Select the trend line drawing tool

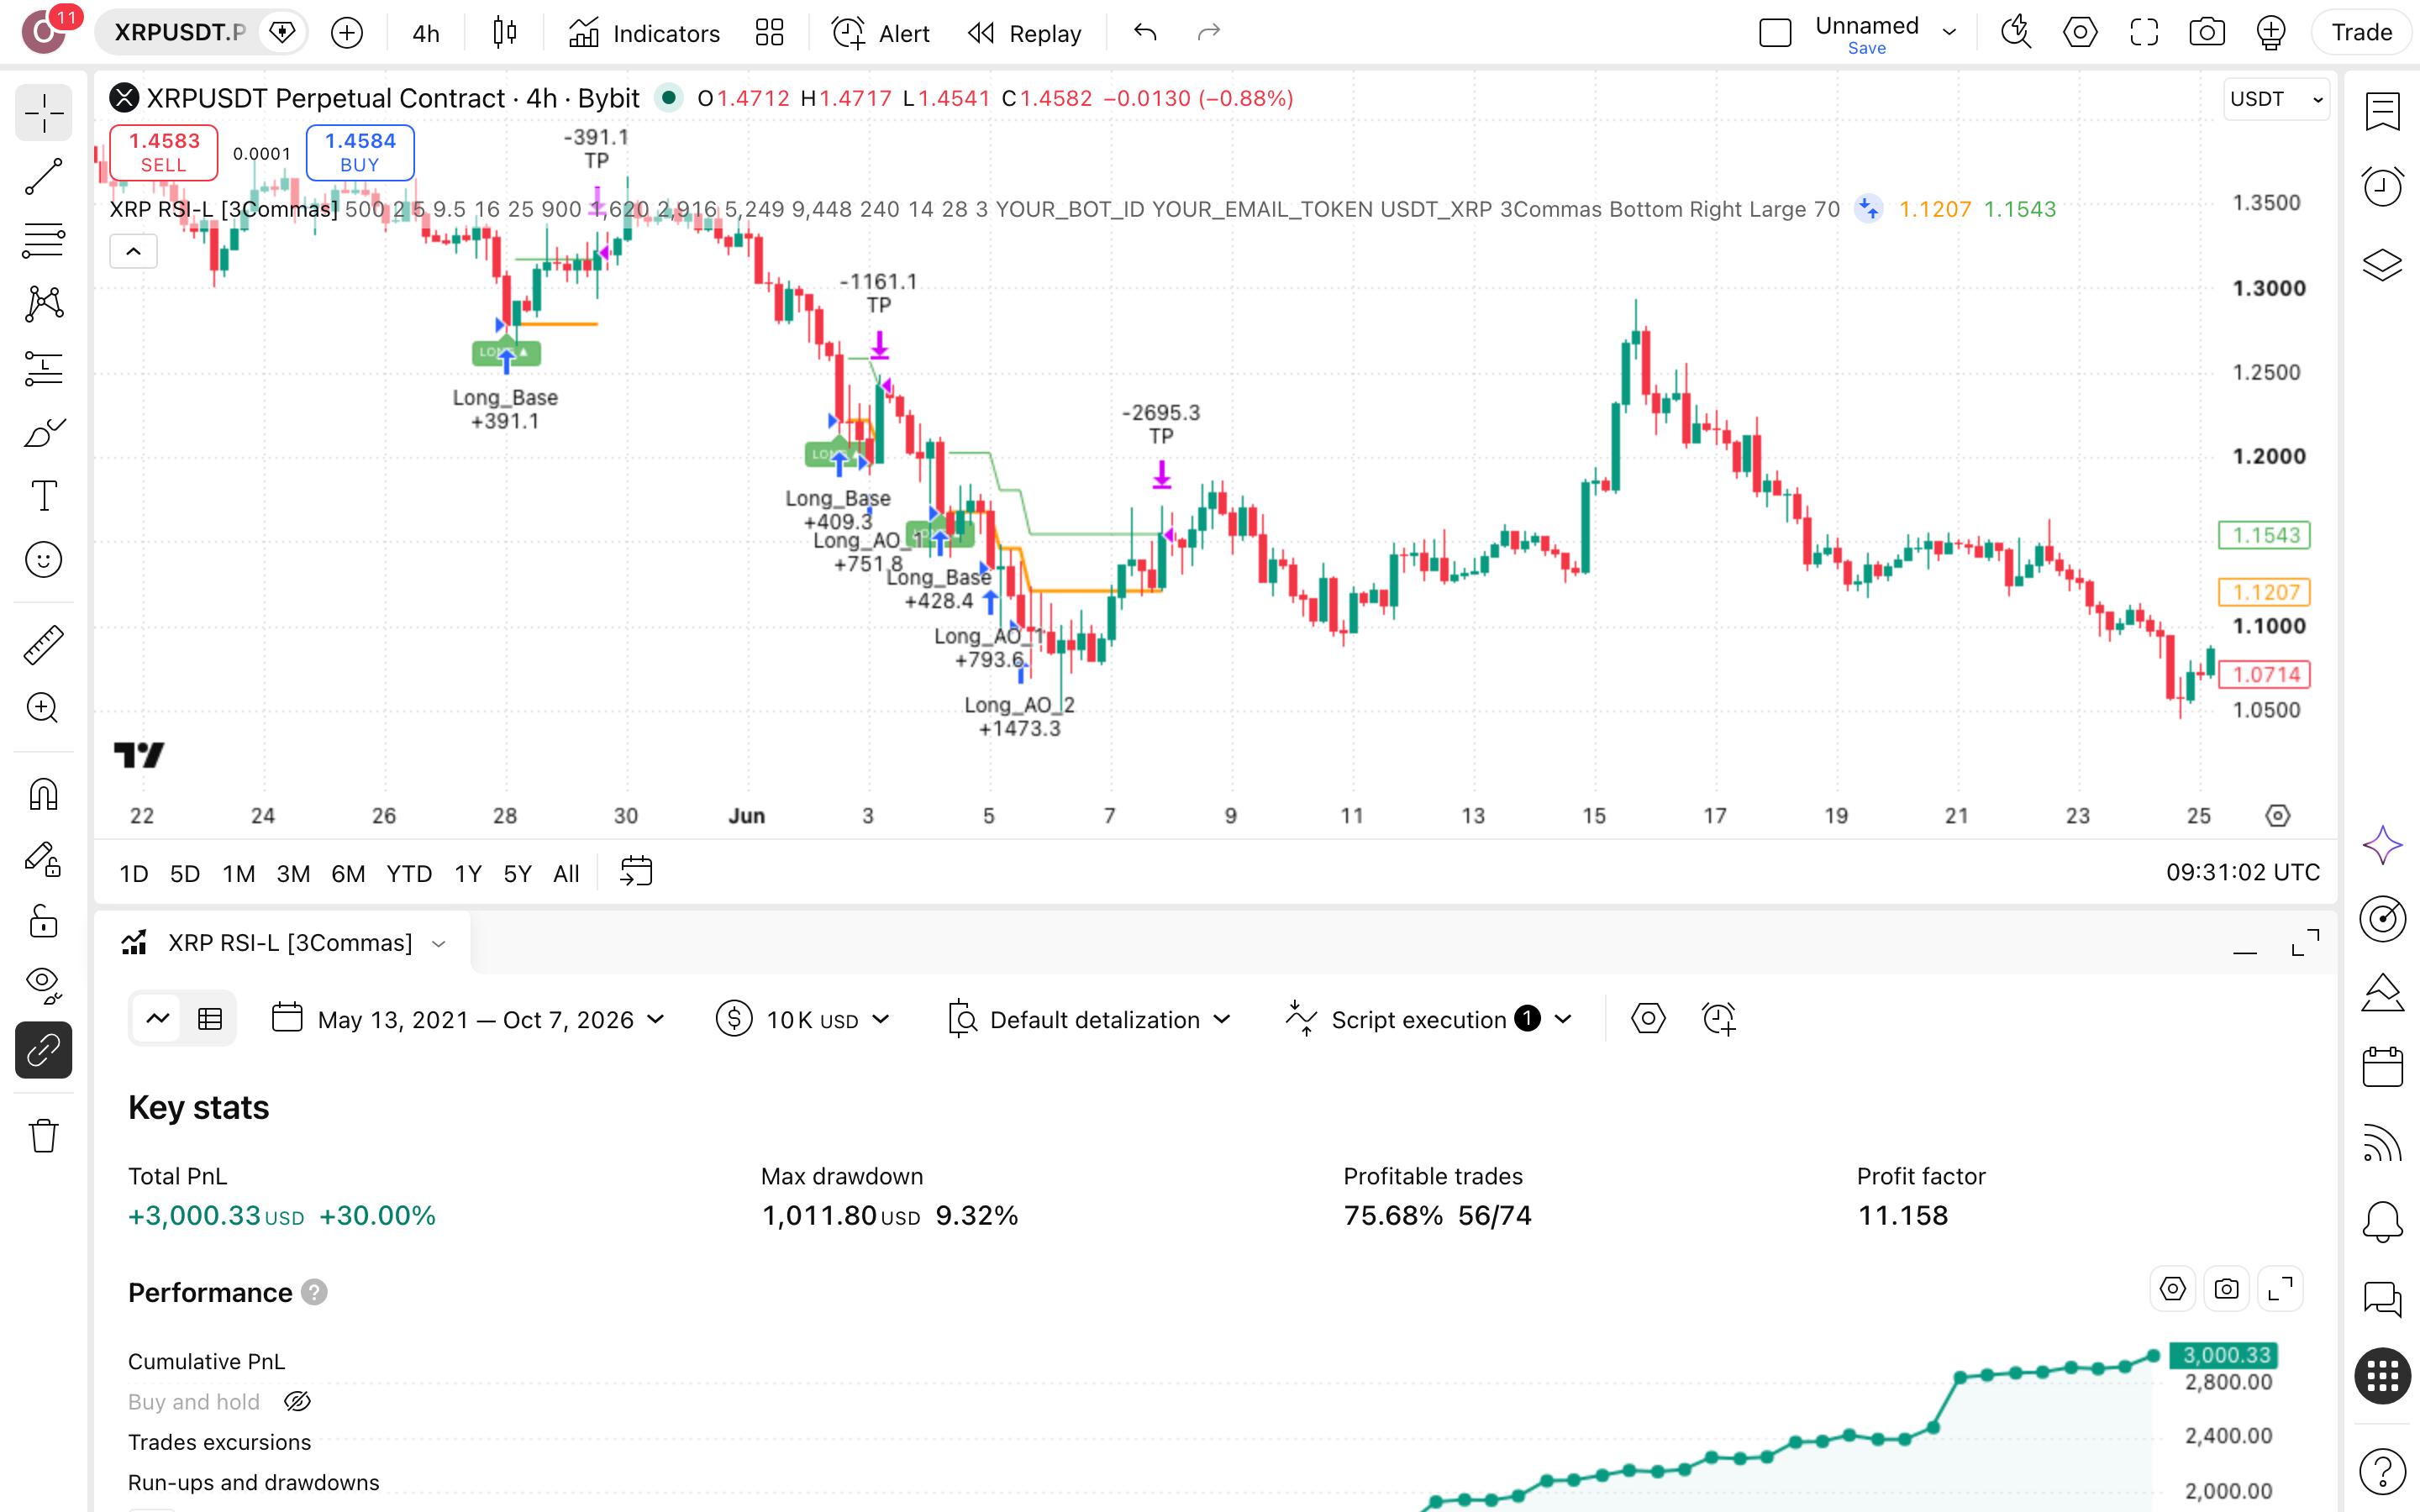coord(43,176)
